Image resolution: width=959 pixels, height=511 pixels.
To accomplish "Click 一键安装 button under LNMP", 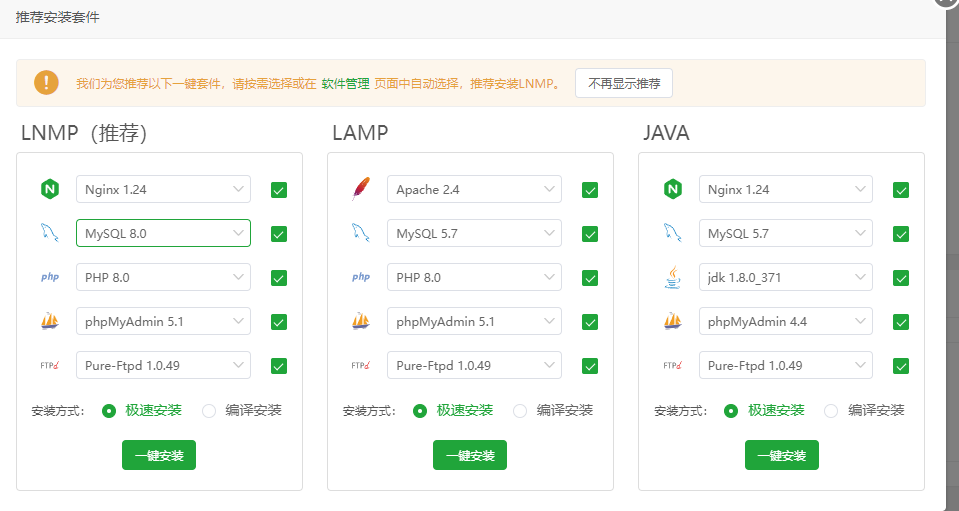I will click(x=159, y=455).
